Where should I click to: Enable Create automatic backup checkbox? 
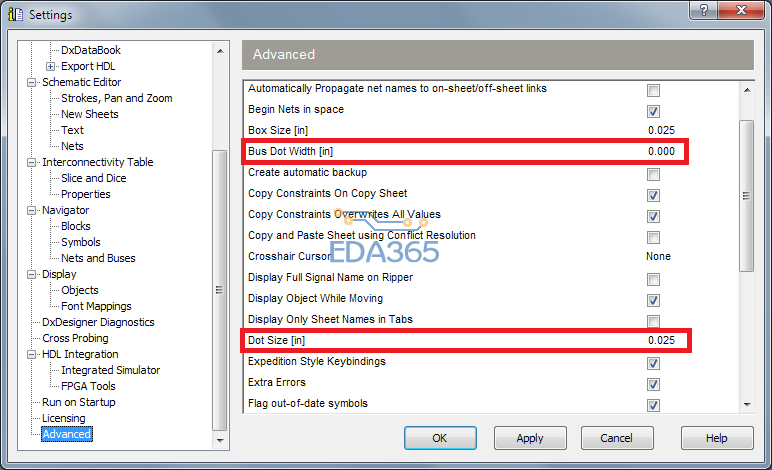click(653, 173)
